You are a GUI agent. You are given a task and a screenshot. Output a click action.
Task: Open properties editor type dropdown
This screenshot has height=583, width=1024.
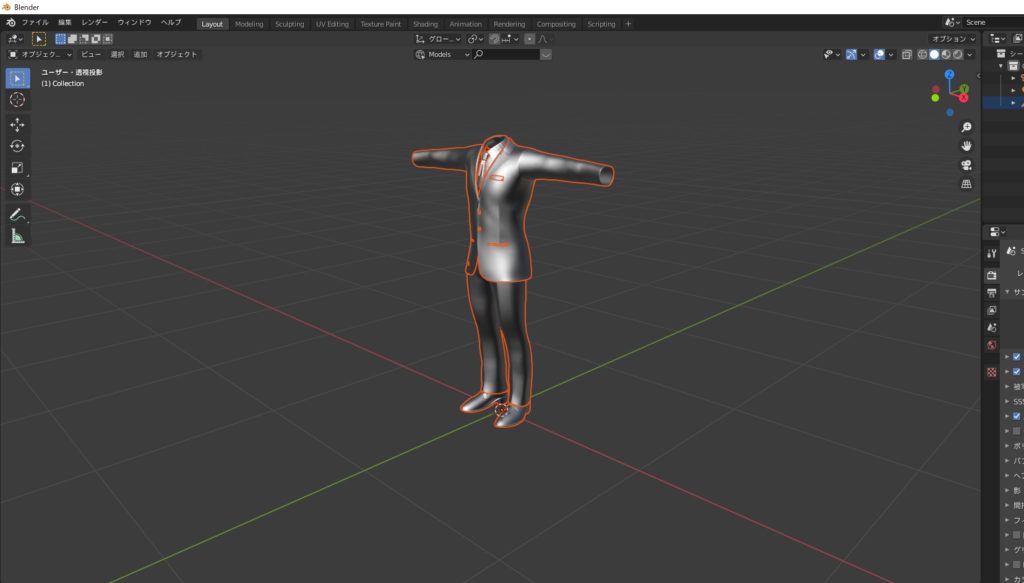pos(997,232)
